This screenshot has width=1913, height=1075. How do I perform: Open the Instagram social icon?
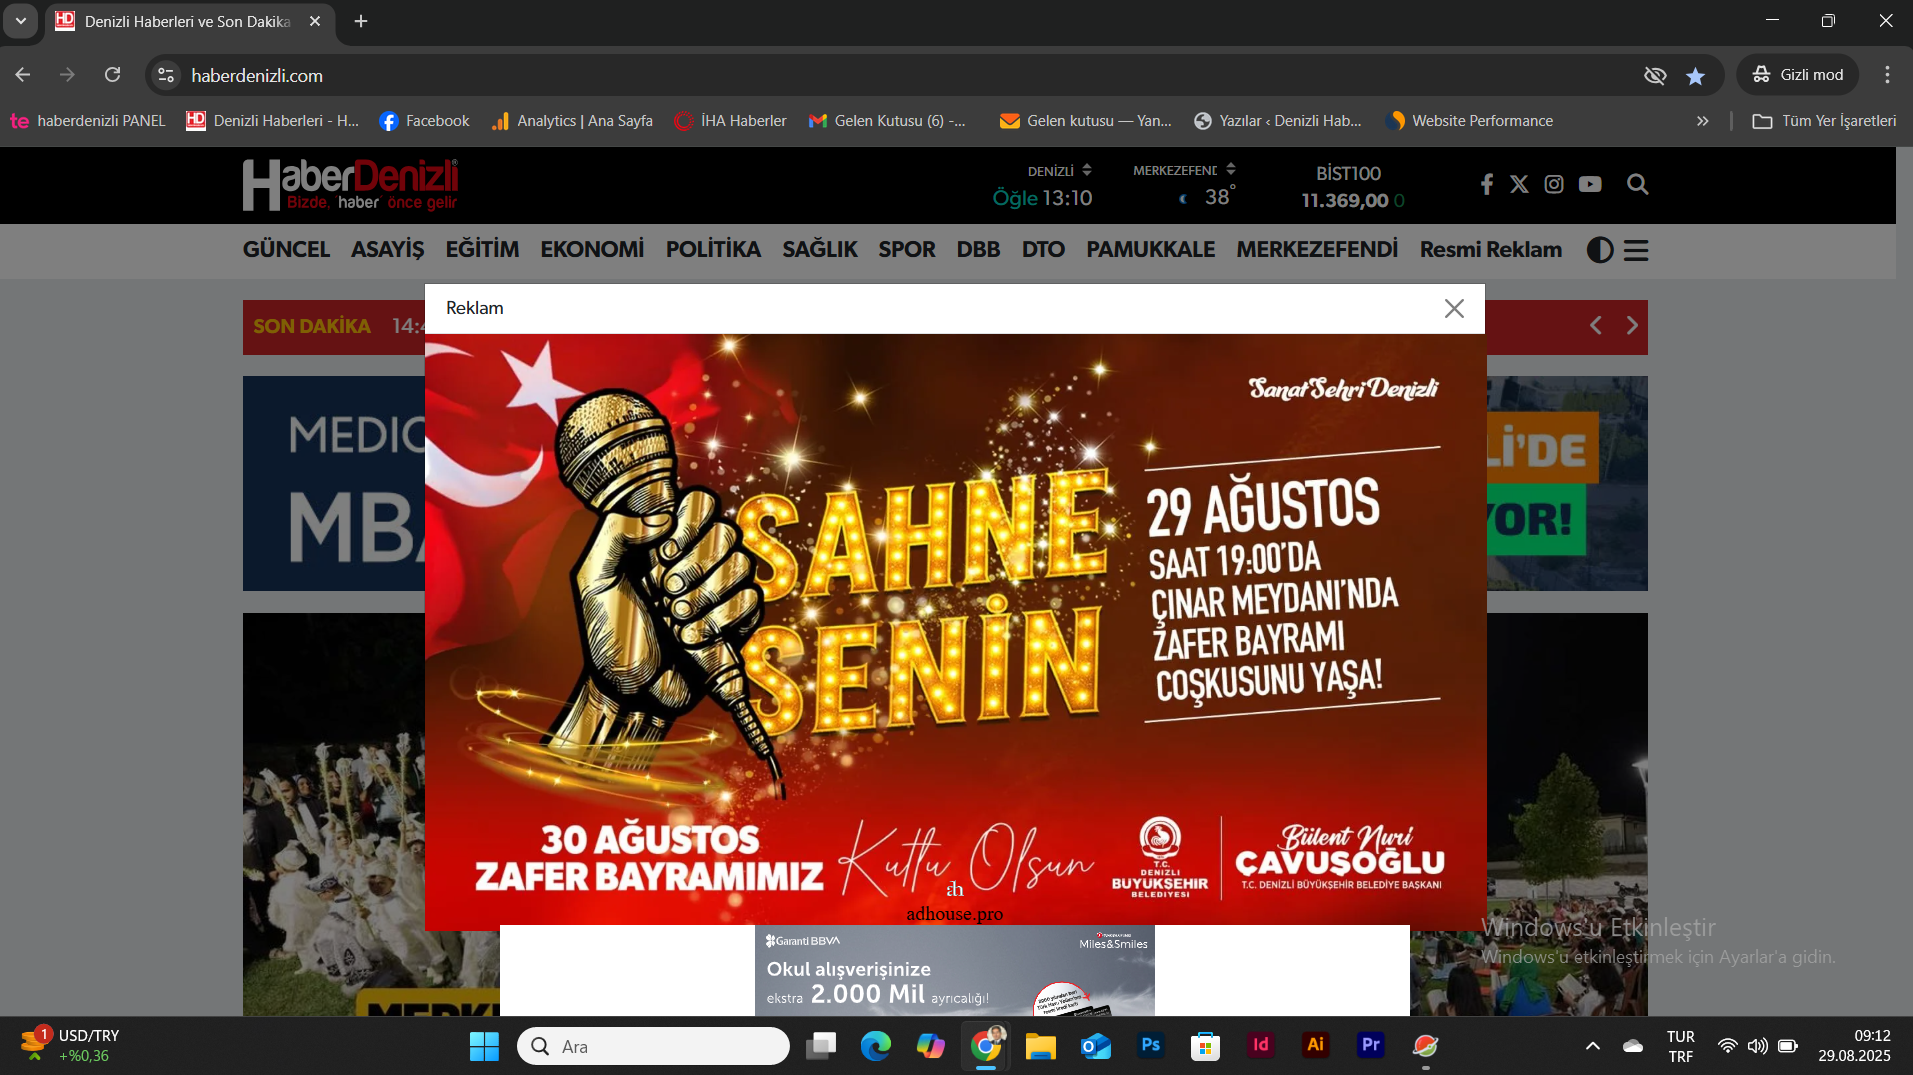click(x=1554, y=184)
